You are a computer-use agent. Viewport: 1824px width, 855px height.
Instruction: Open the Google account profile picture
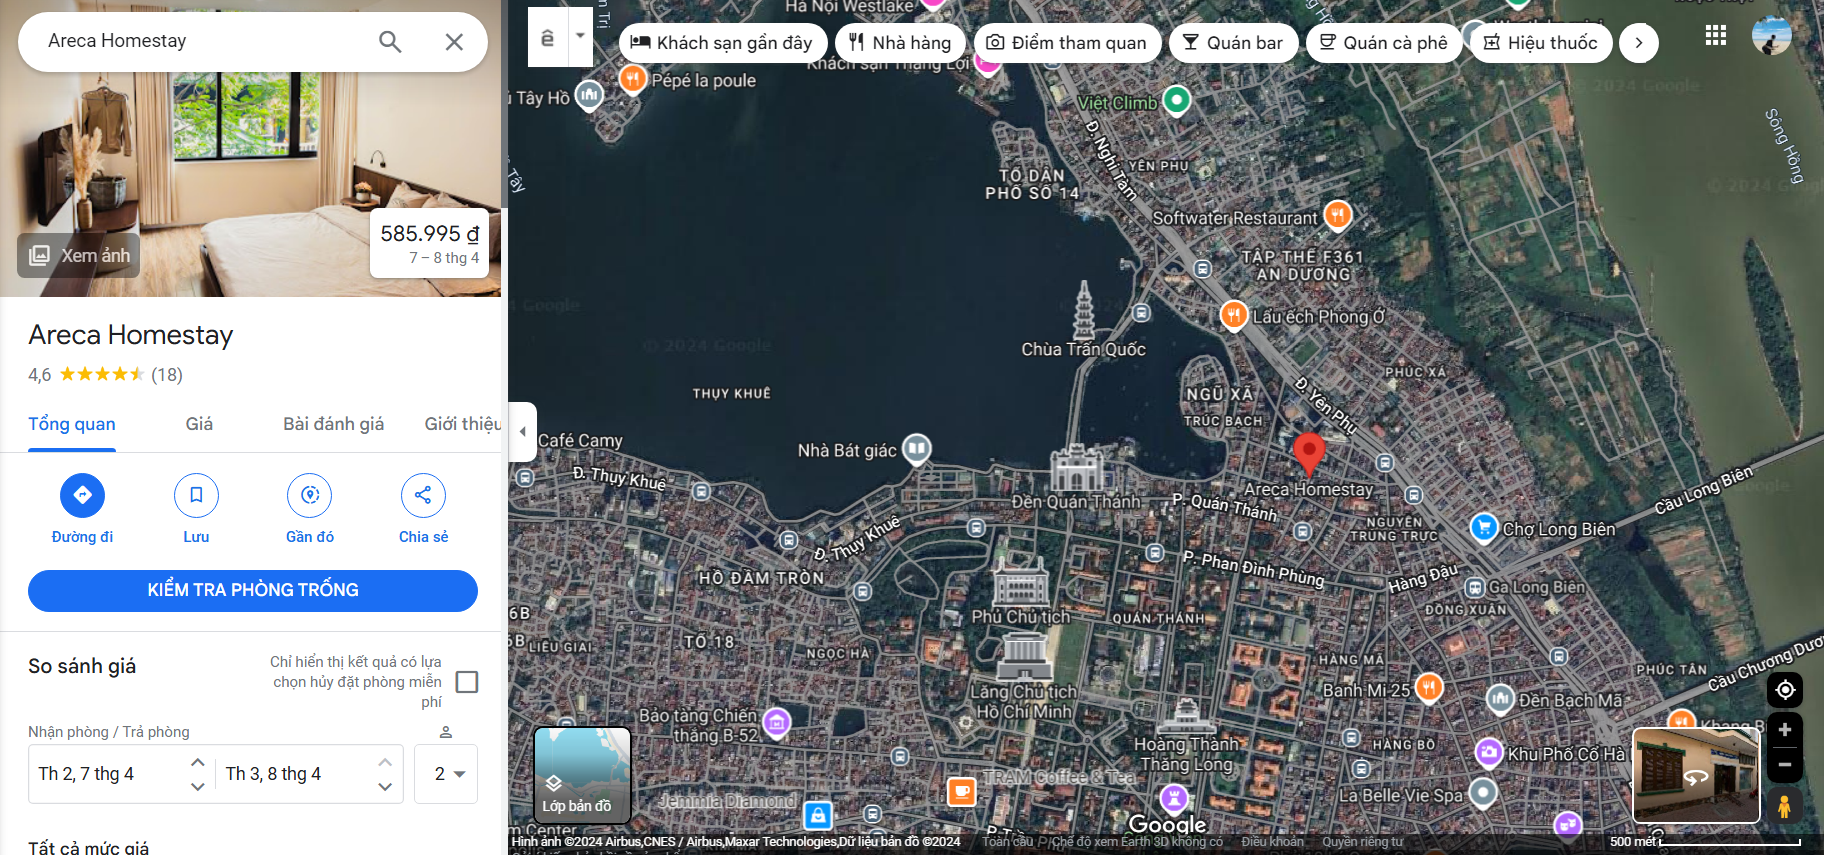(x=1772, y=35)
